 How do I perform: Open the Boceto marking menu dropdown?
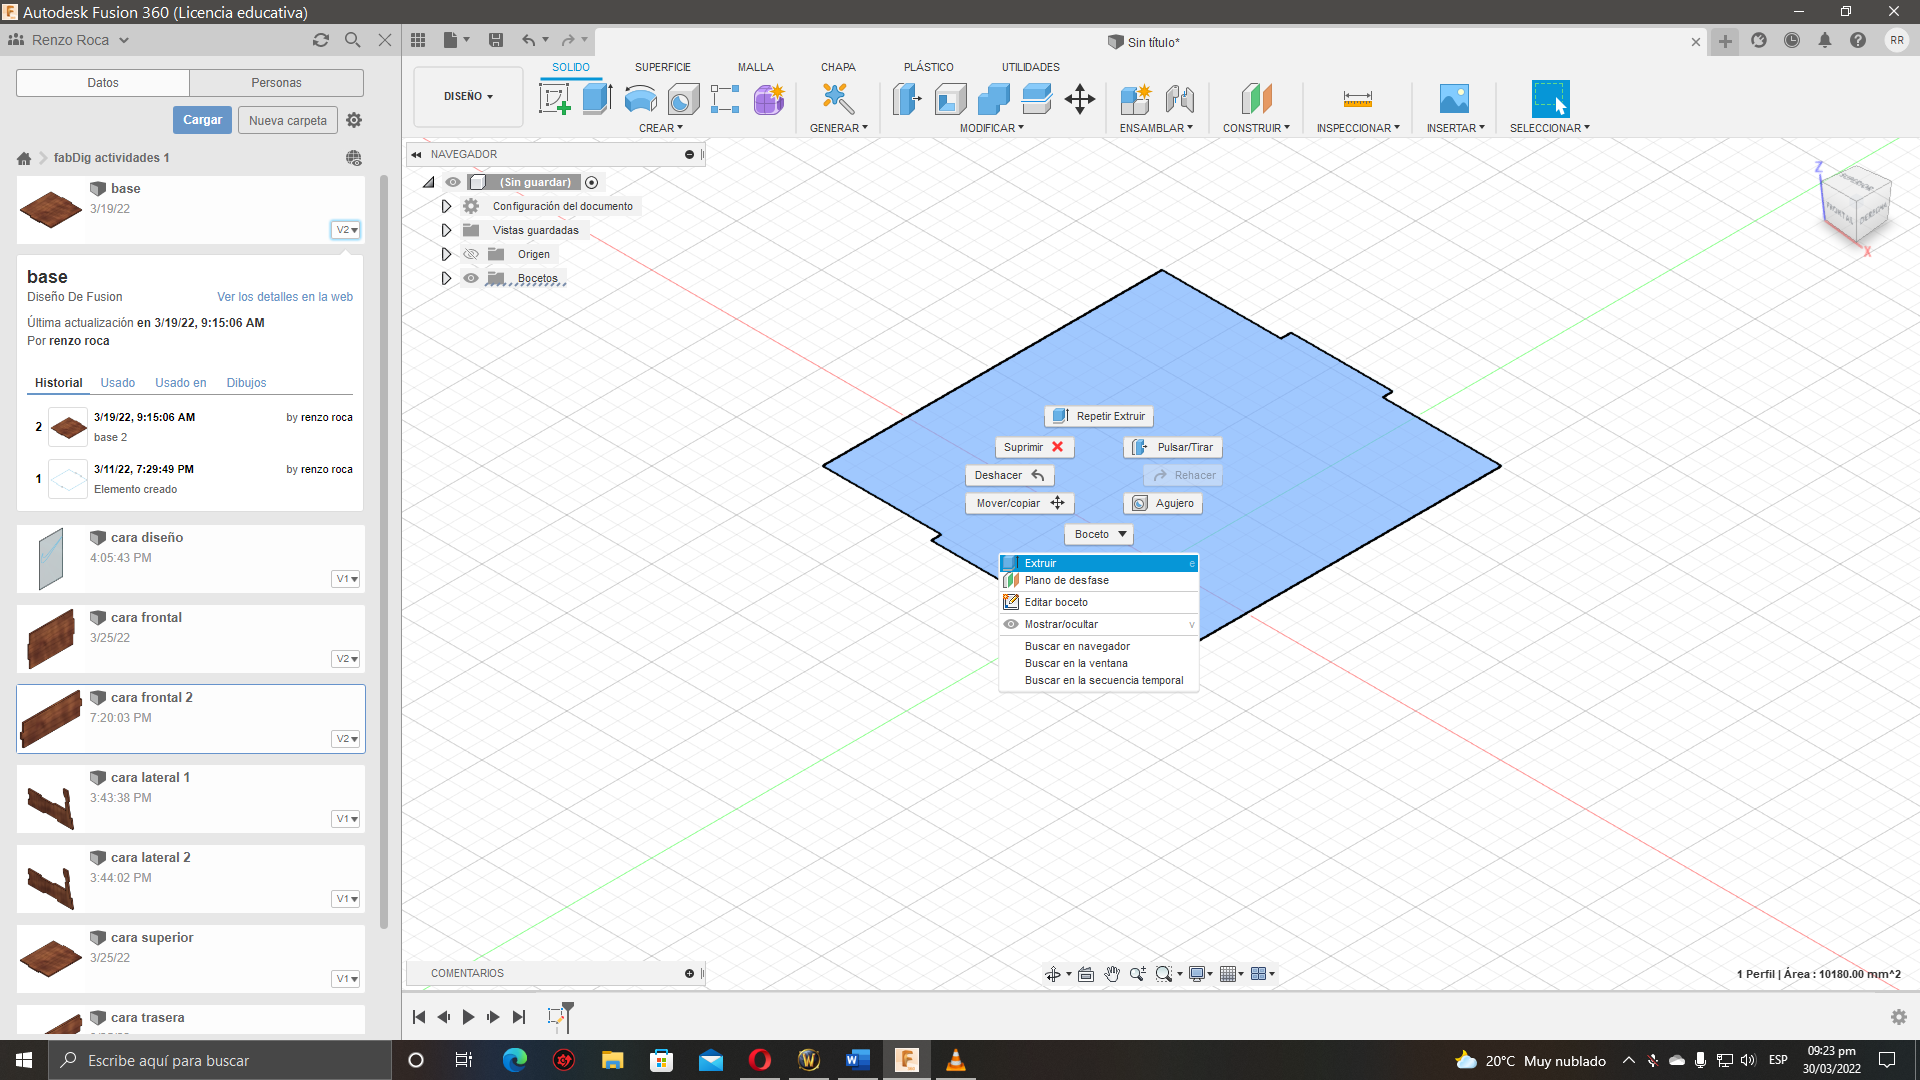tap(1099, 534)
